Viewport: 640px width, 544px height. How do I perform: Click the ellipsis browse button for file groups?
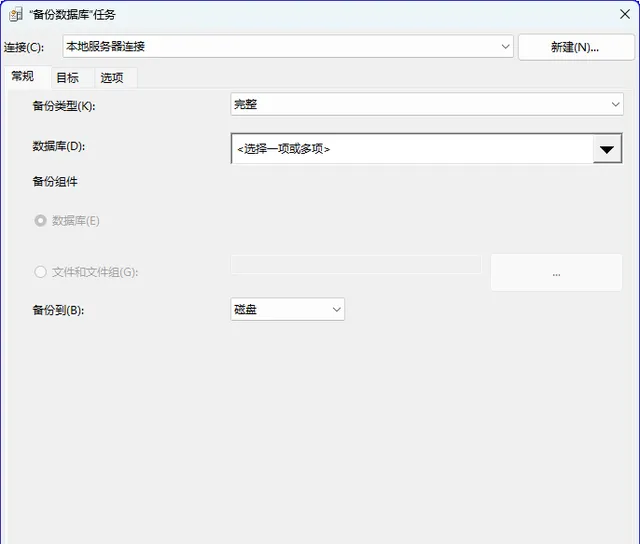(x=556, y=273)
